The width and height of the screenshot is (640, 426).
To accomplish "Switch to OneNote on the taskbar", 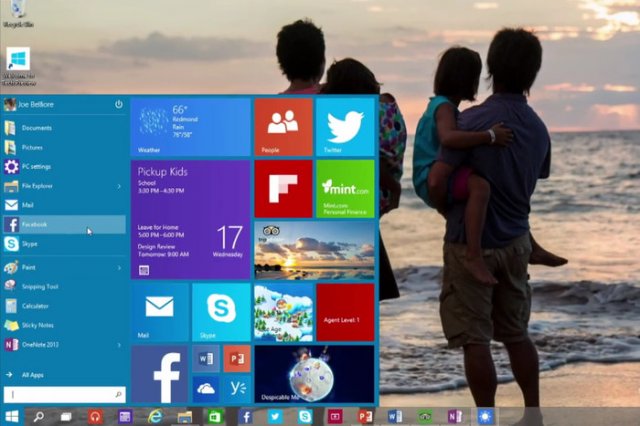I will [455, 417].
